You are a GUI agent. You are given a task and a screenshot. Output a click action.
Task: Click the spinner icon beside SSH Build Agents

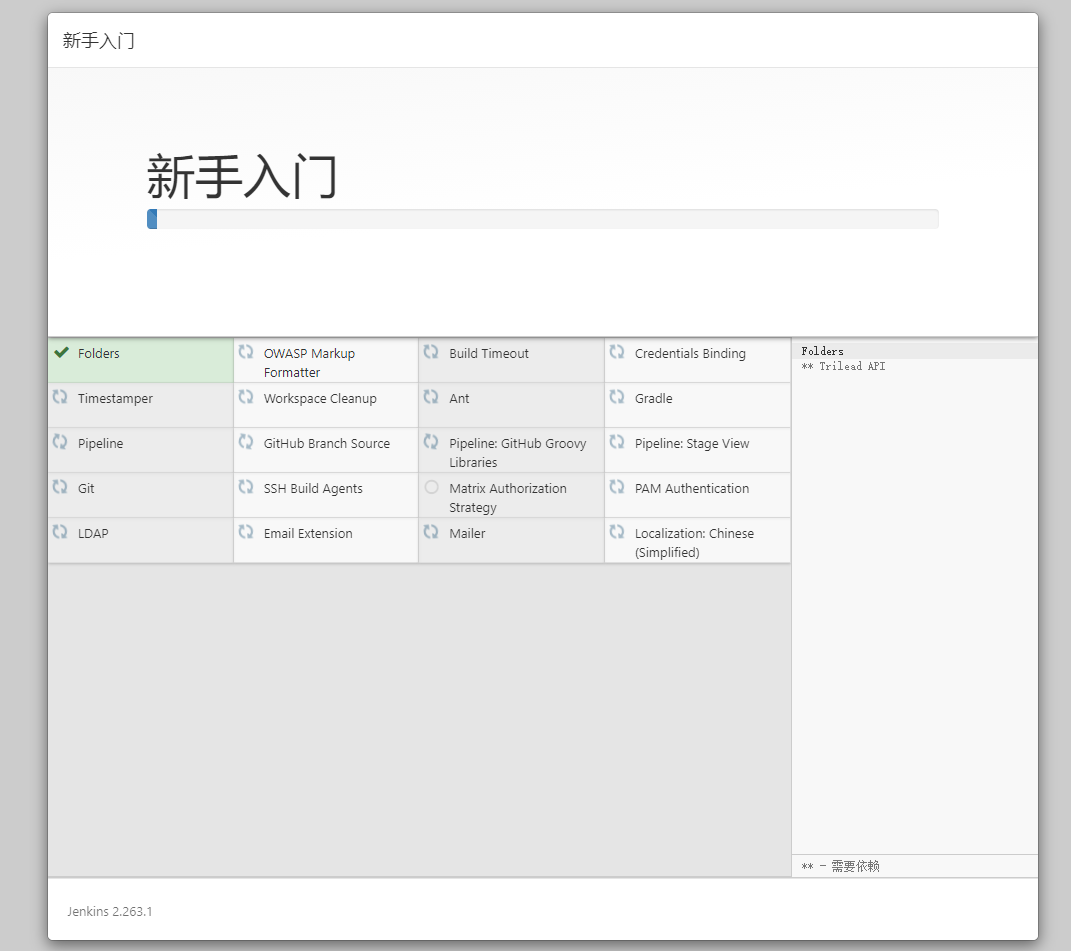click(246, 487)
